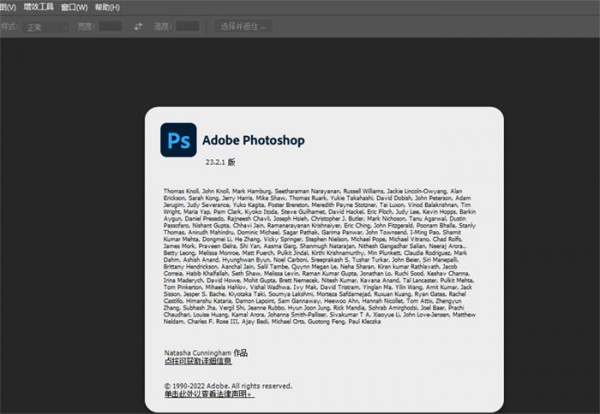The height and width of the screenshot is (414, 600).
Task: Click the swap width and height icon
Action: [138, 26]
